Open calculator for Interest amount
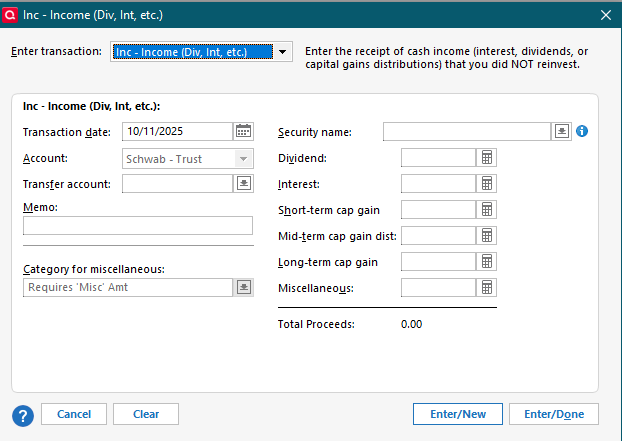The width and height of the screenshot is (622, 441). [487, 184]
